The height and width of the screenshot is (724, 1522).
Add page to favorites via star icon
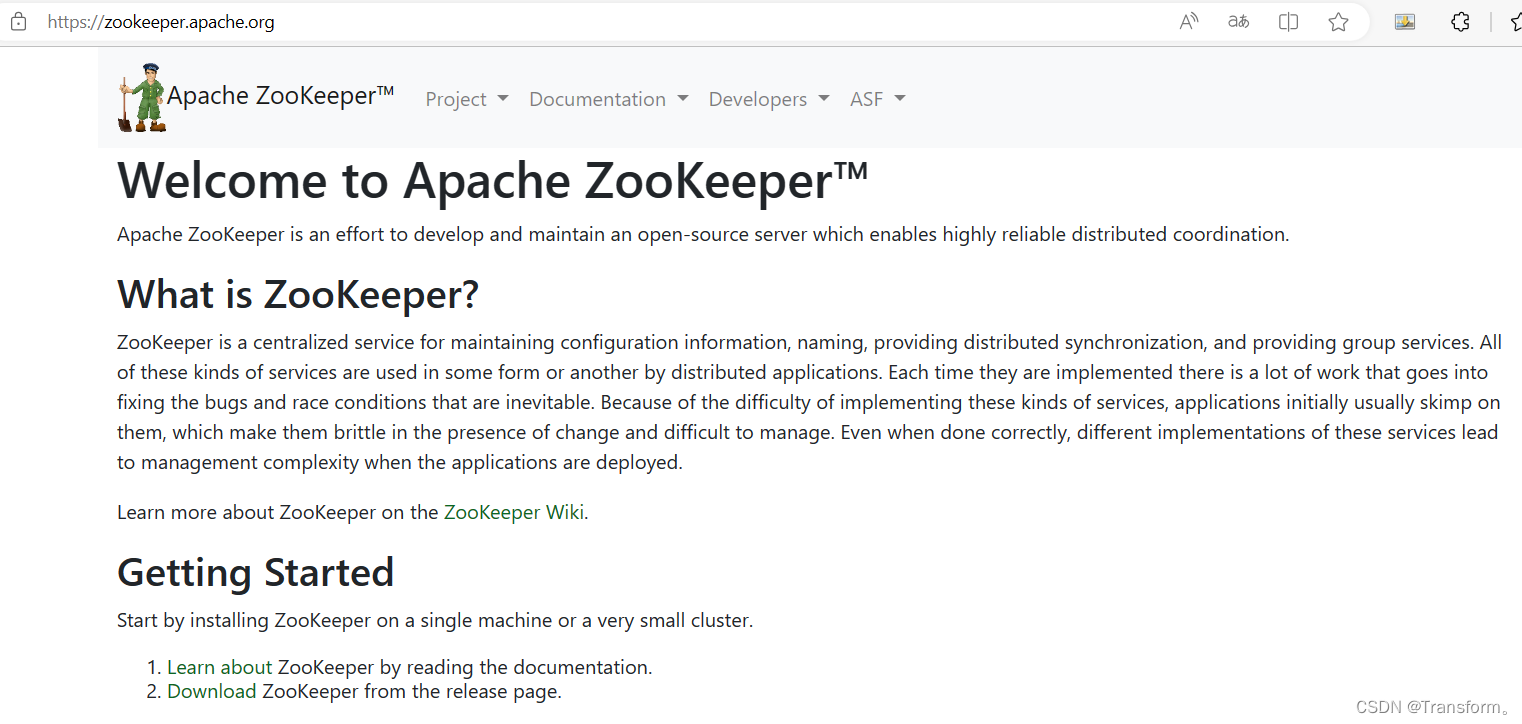(1339, 21)
